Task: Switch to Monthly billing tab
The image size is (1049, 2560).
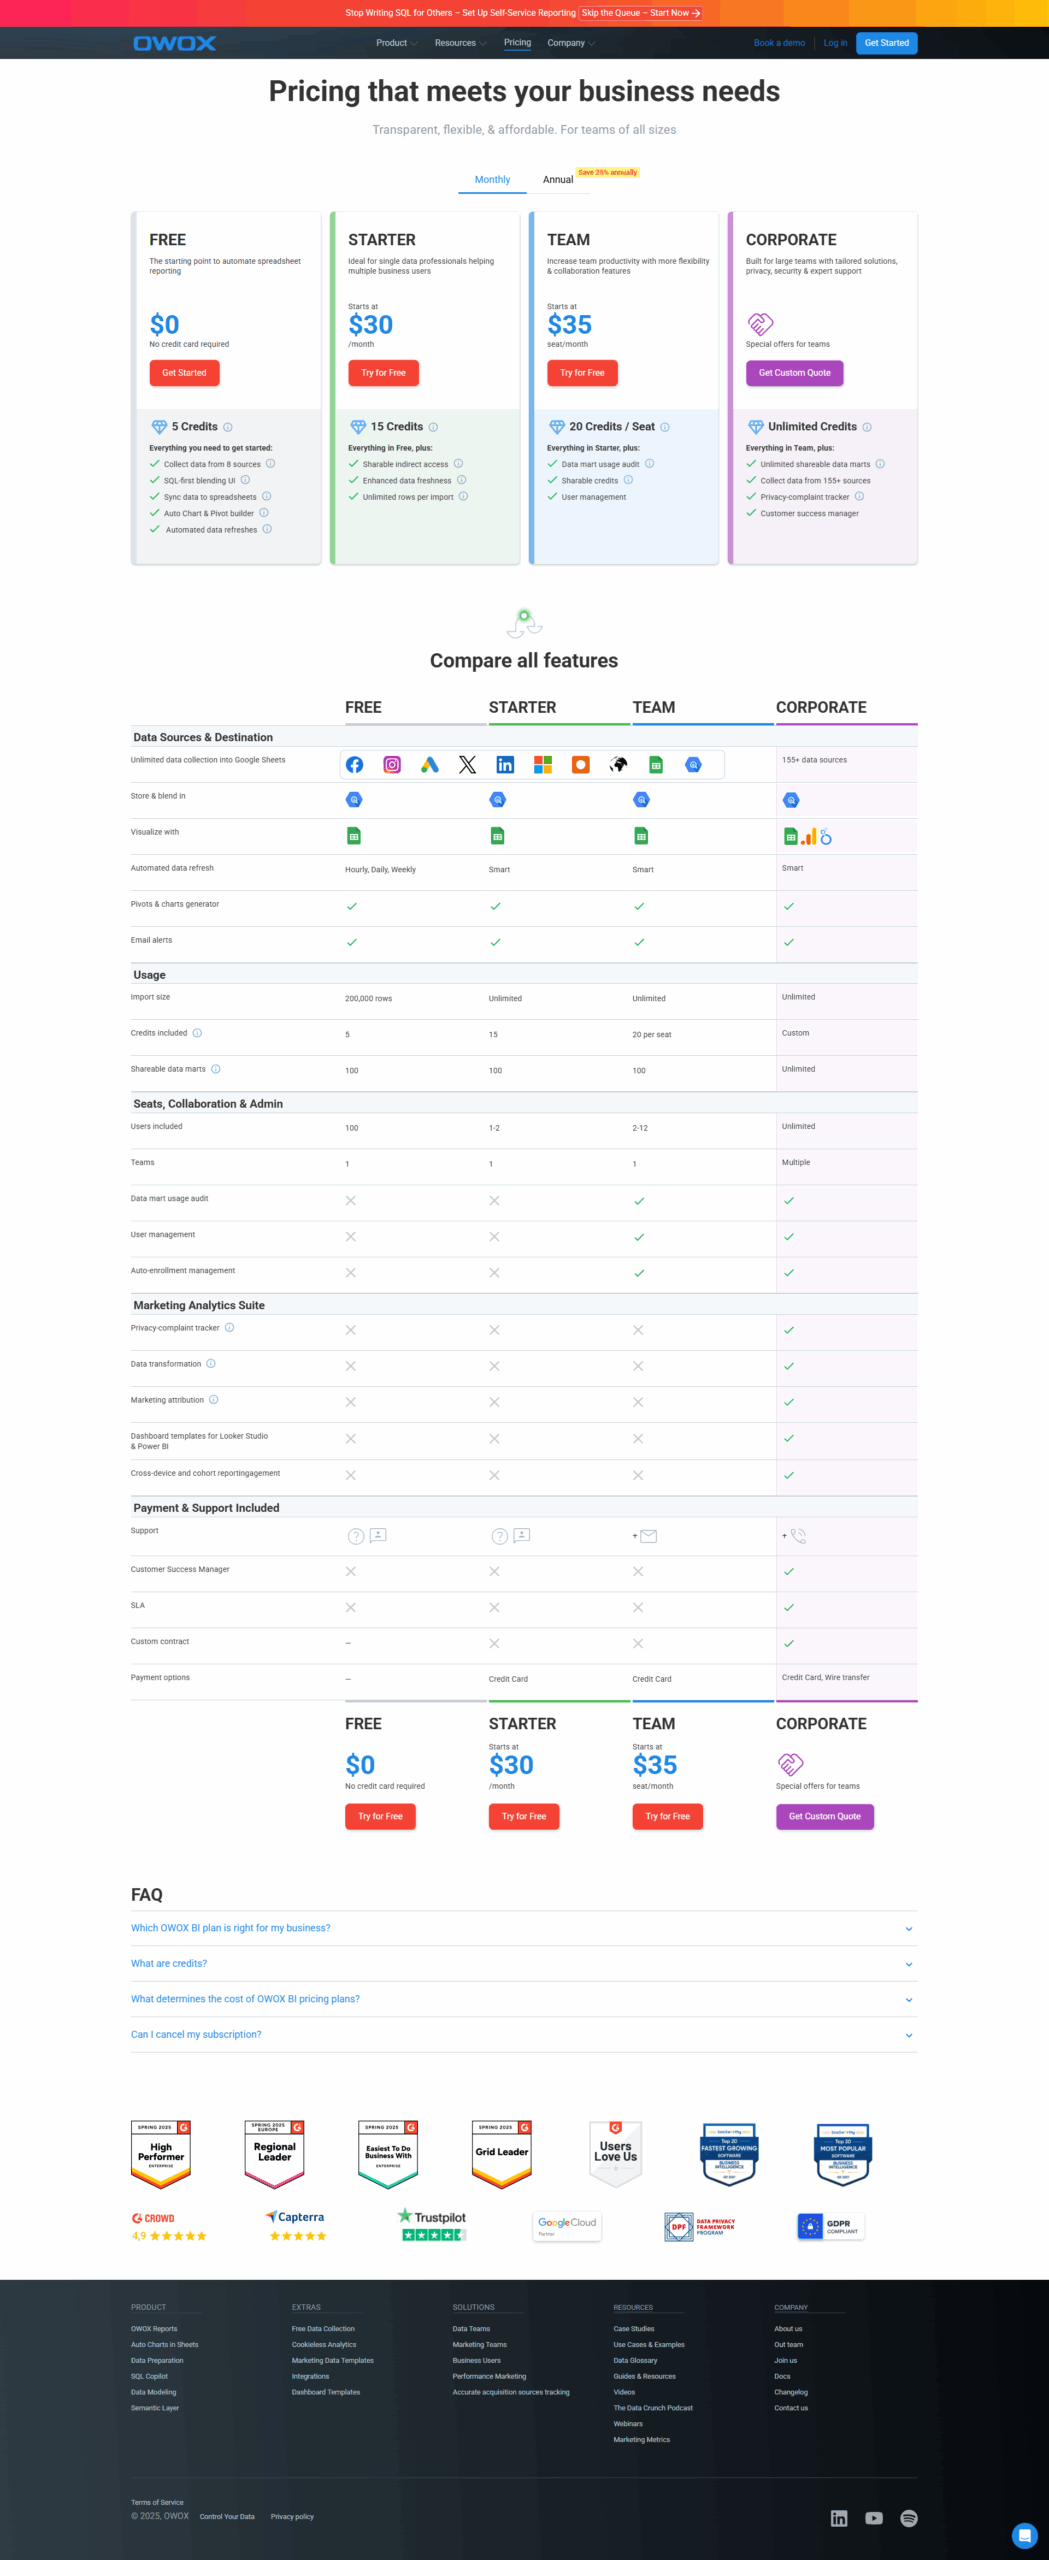Action: tap(492, 180)
